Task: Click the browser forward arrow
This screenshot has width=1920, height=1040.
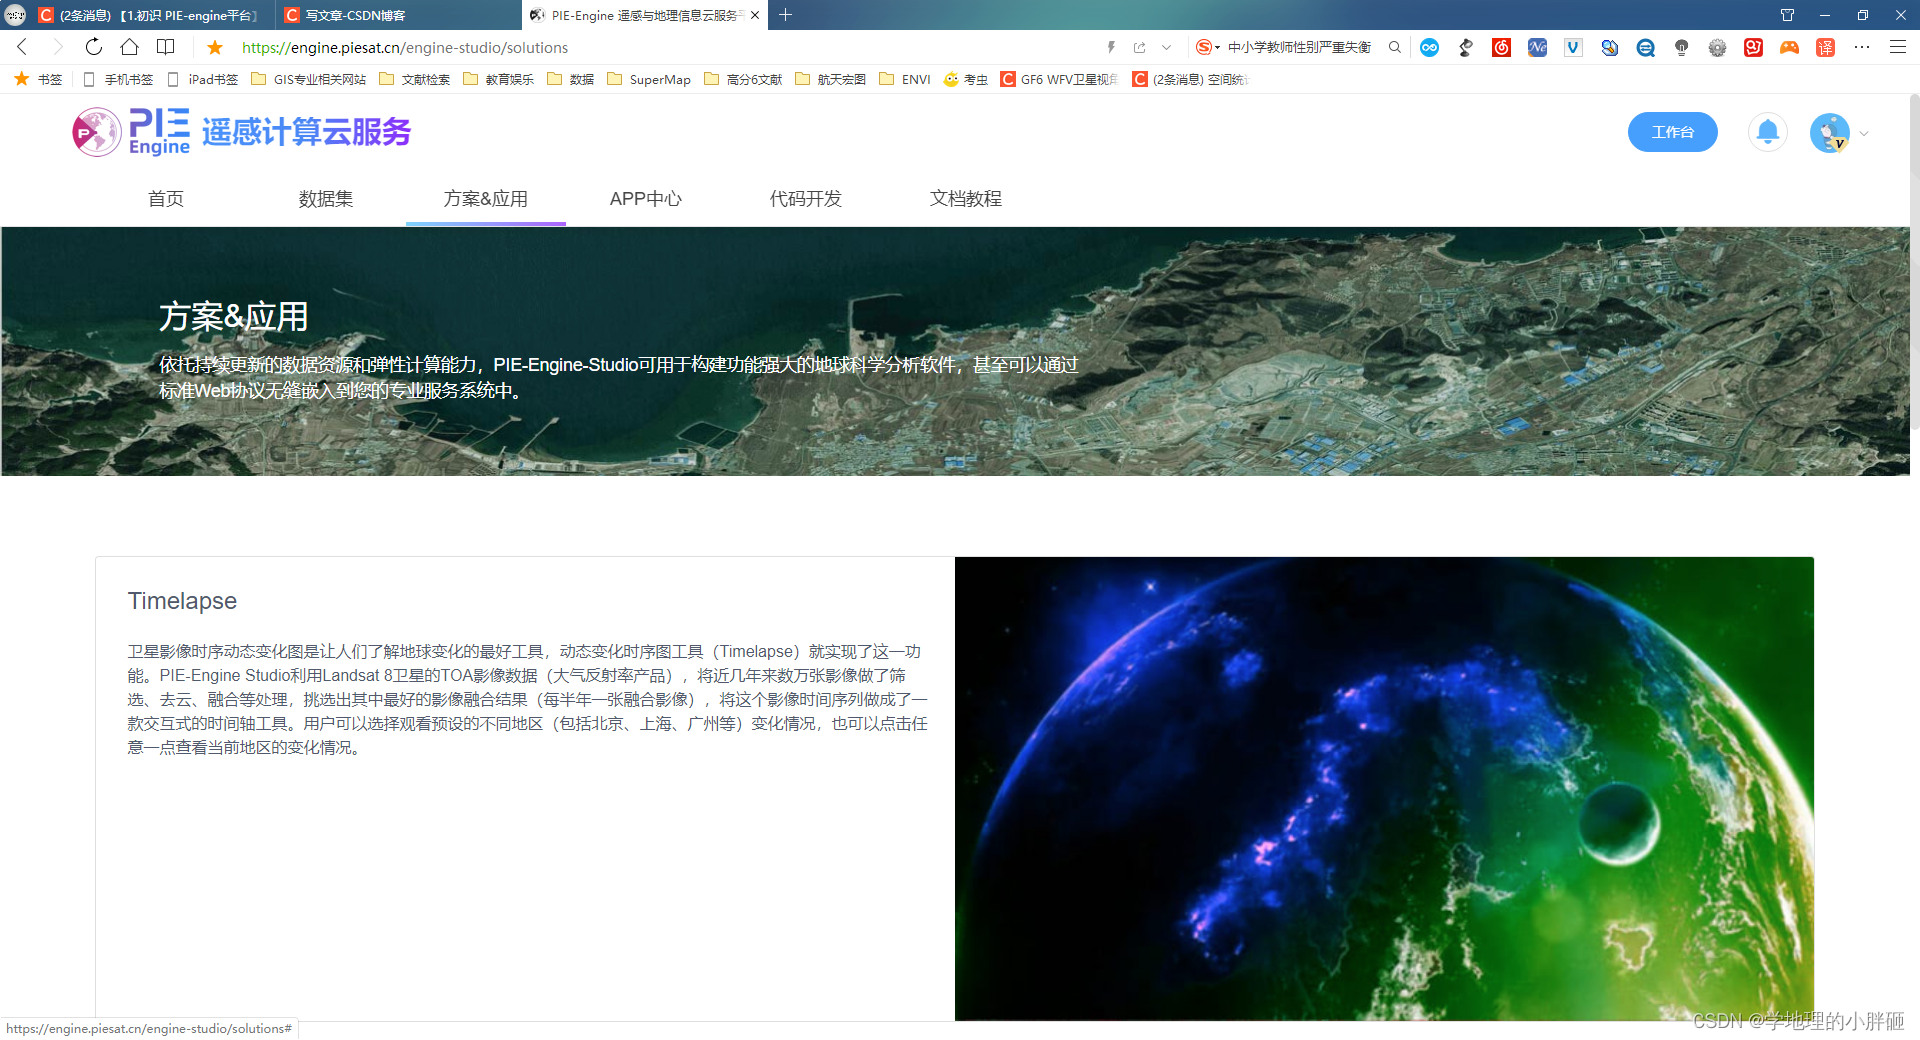Action: click(x=57, y=47)
